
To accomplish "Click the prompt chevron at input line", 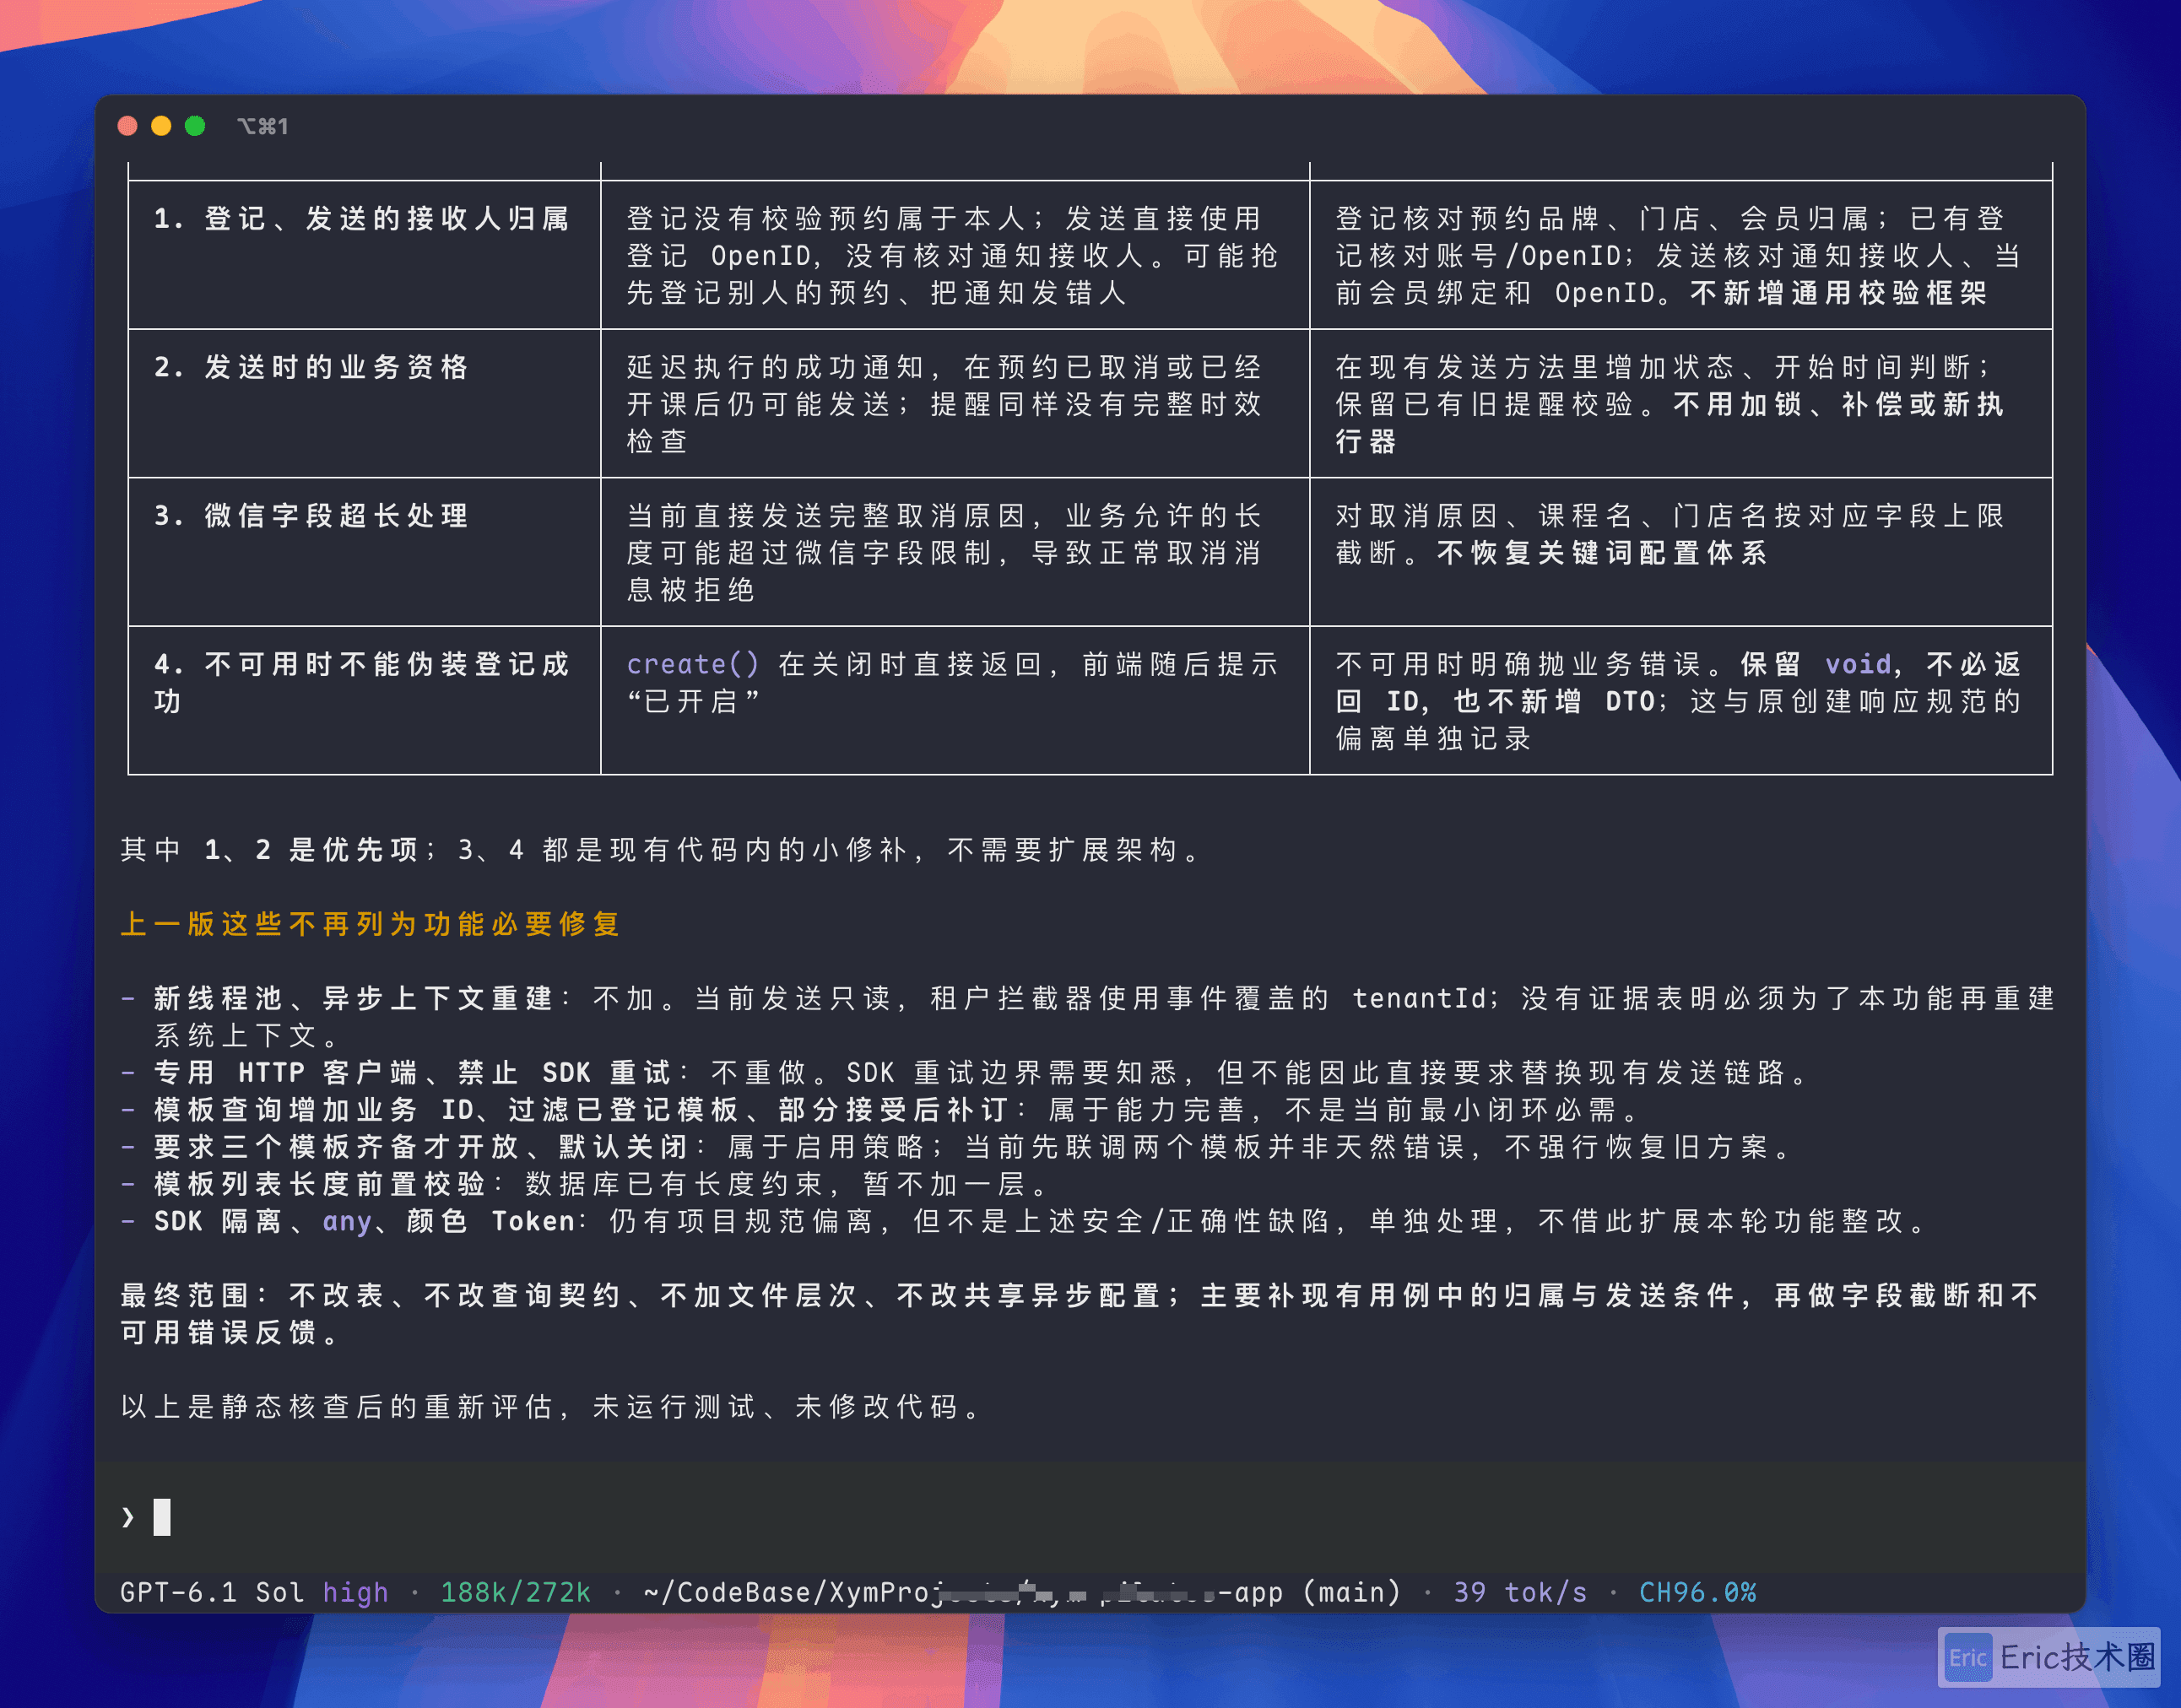I will point(128,1517).
